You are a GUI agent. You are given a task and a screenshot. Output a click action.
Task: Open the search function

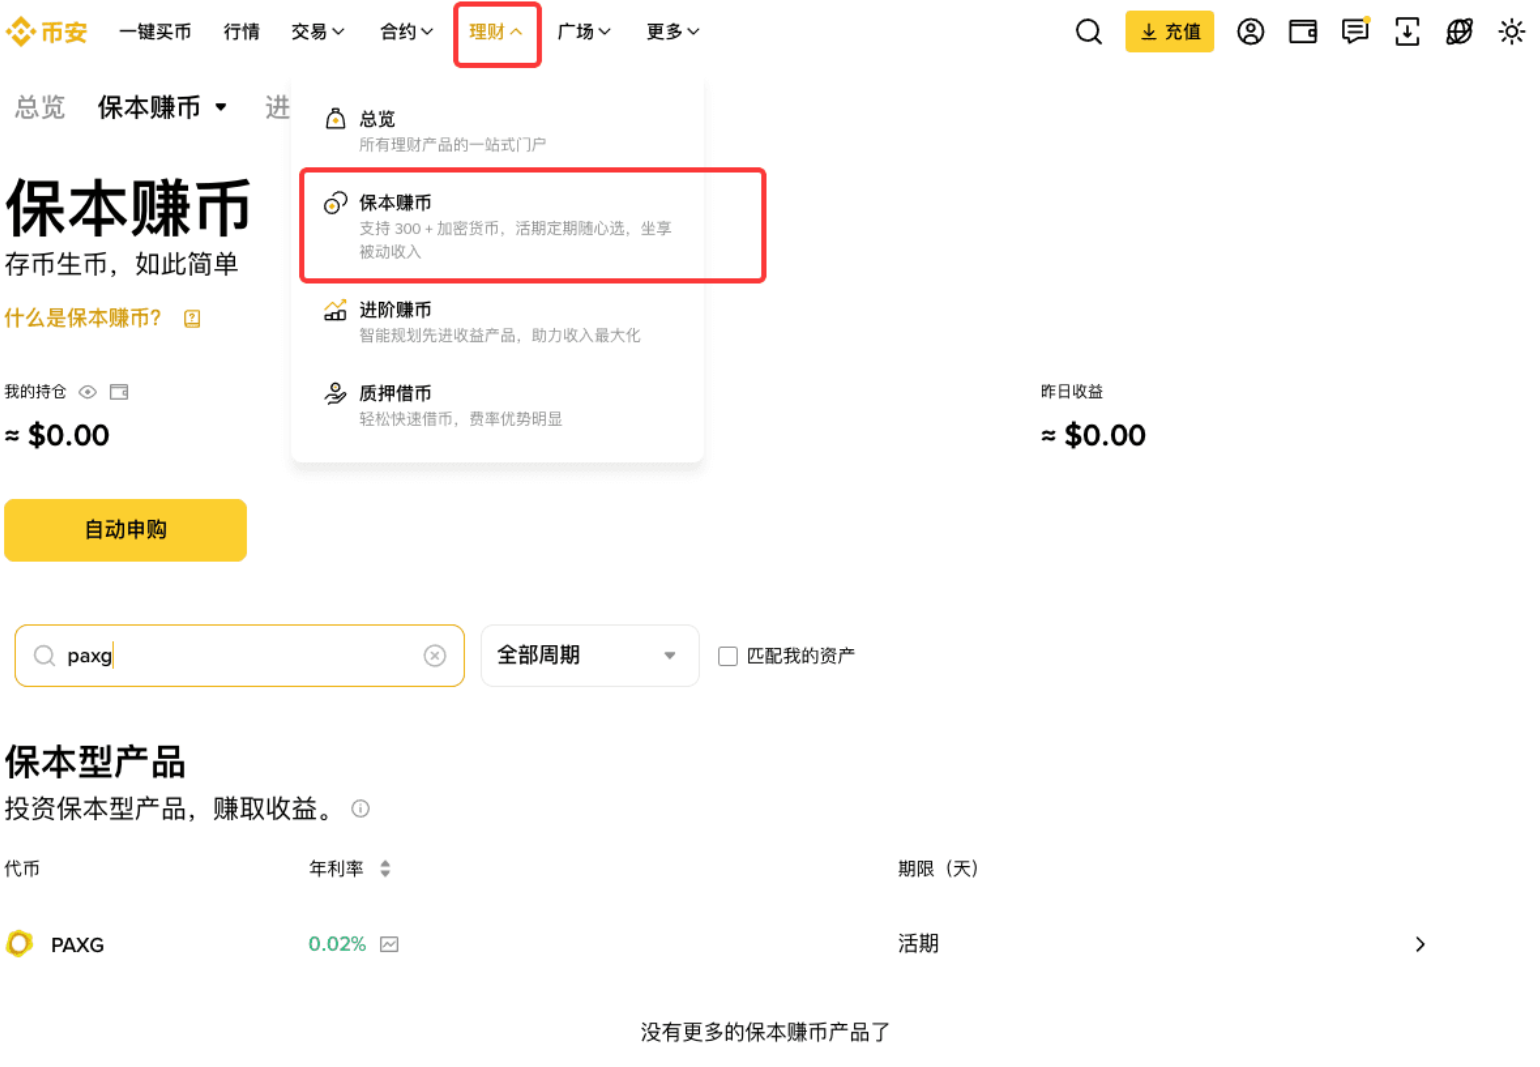(x=1088, y=31)
